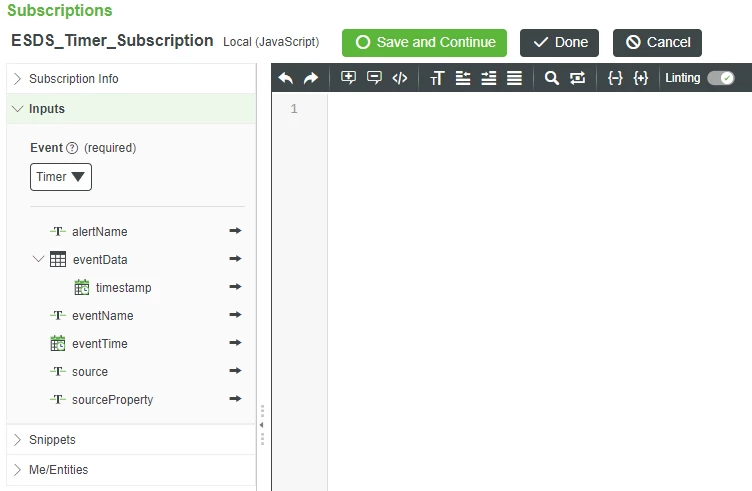Screen dimensions: 752x491
Task: Click the decrease indent toolbar icon
Action: 463,78
